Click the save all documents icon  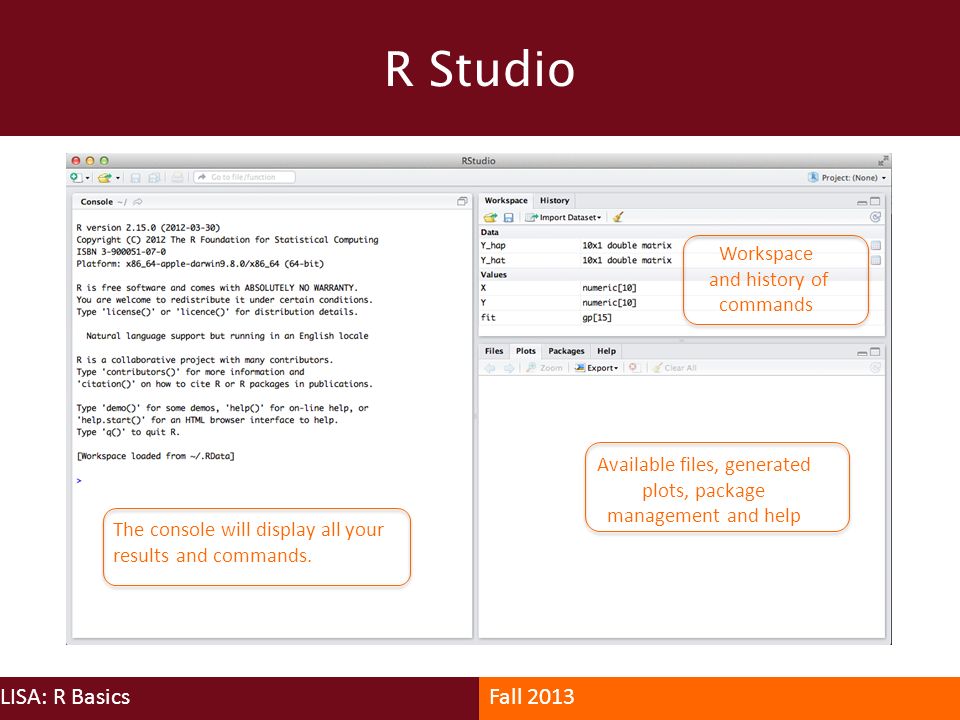coord(154,178)
